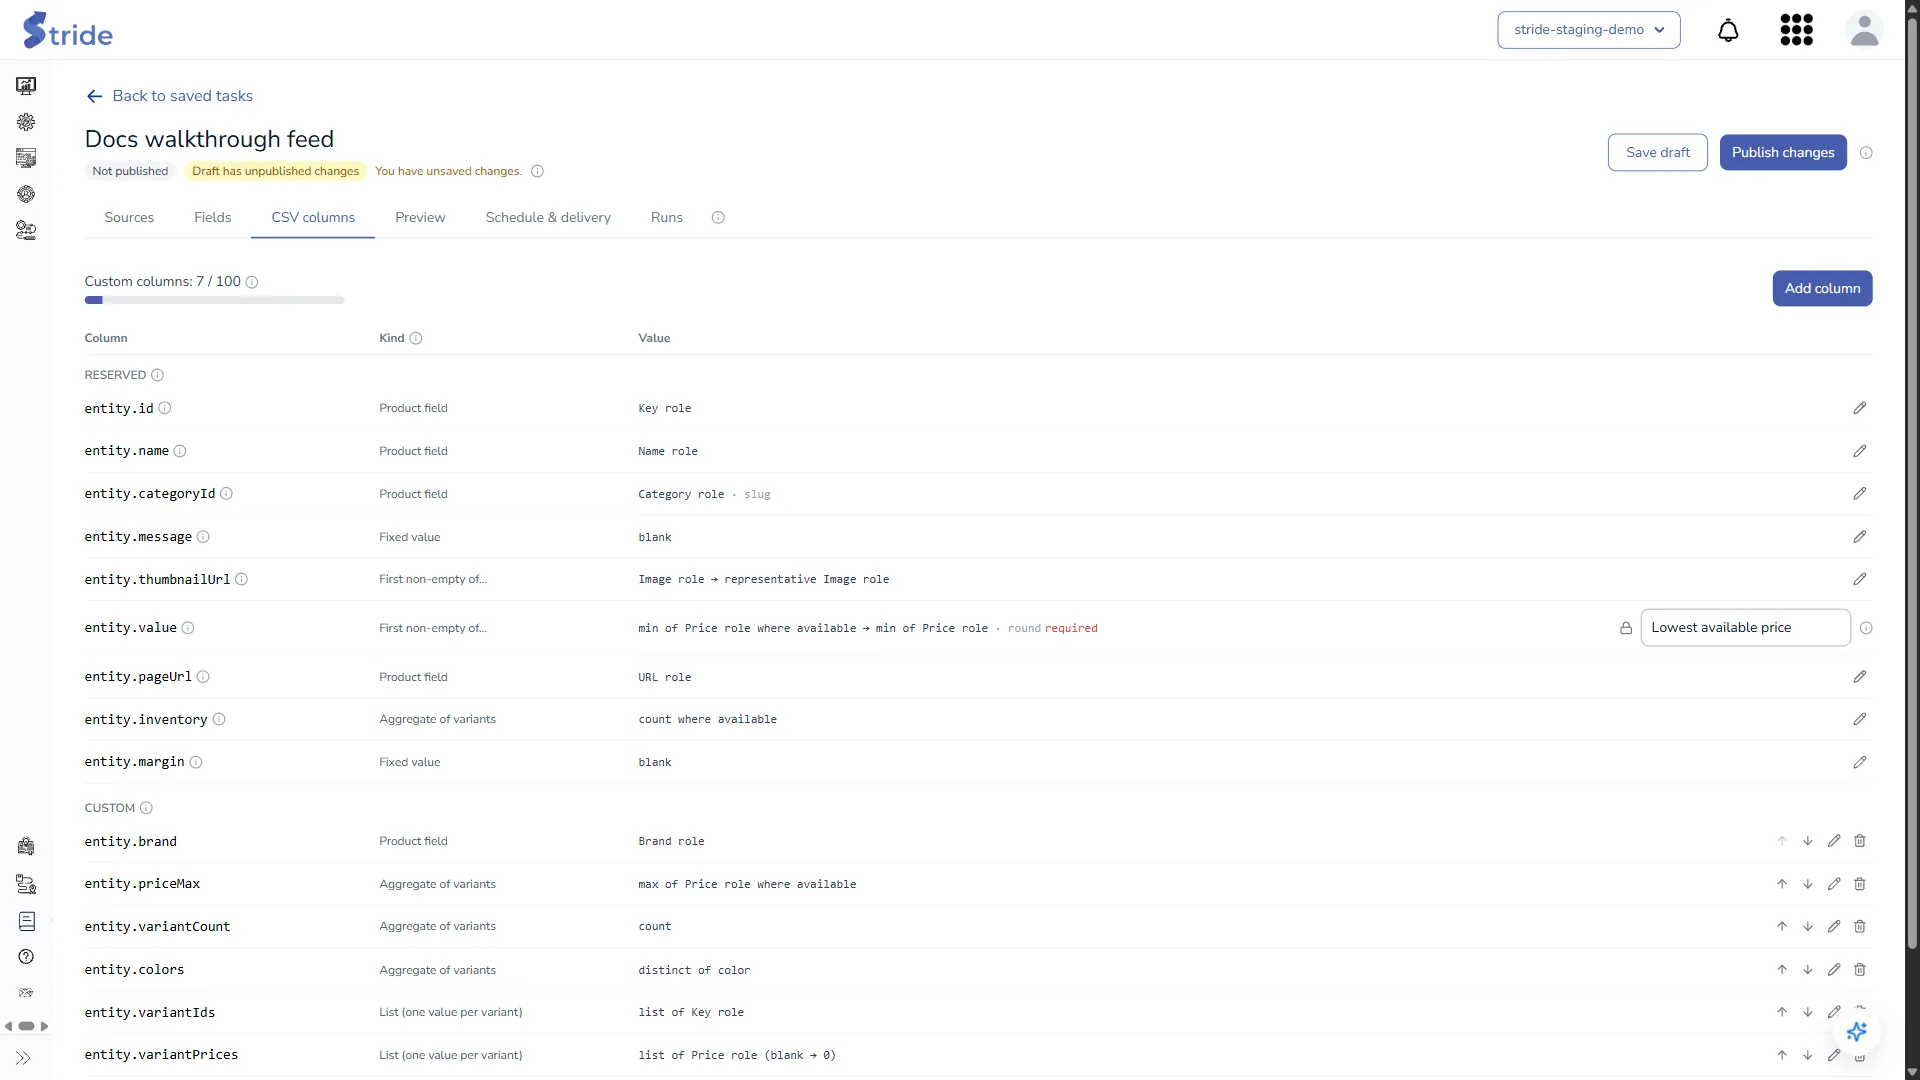1920x1080 pixels.
Task: Click the lock icon on entity.value
Action: 1625,628
